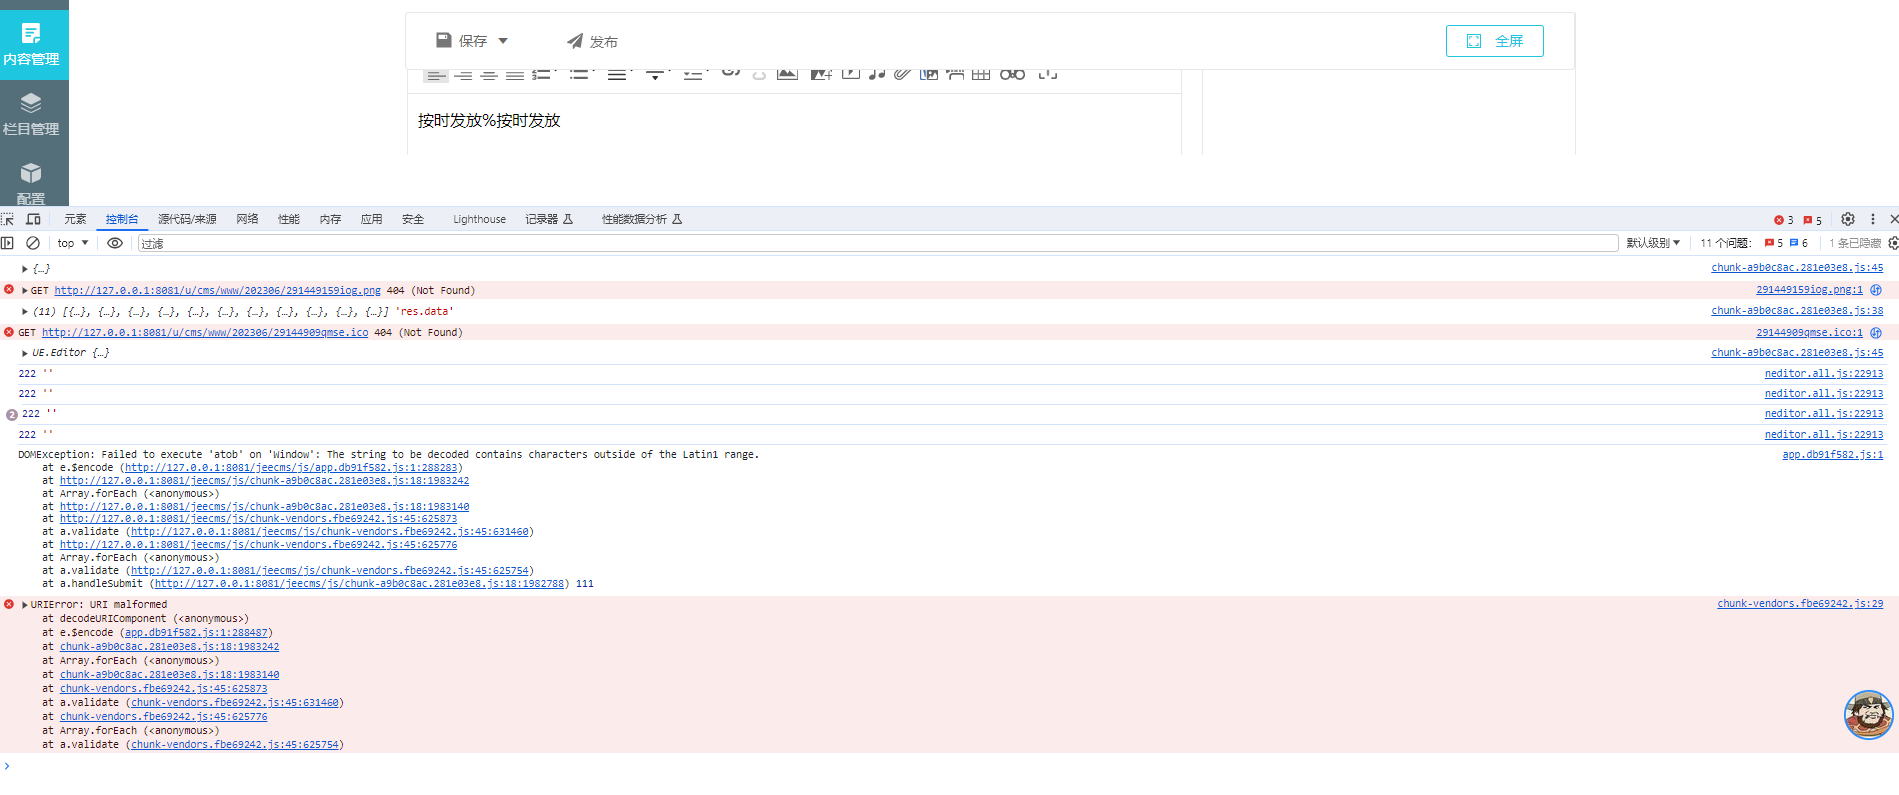This screenshot has height=795, width=1899.
Task: Toggle the DevTools device toolbar icon
Action: click(x=33, y=219)
